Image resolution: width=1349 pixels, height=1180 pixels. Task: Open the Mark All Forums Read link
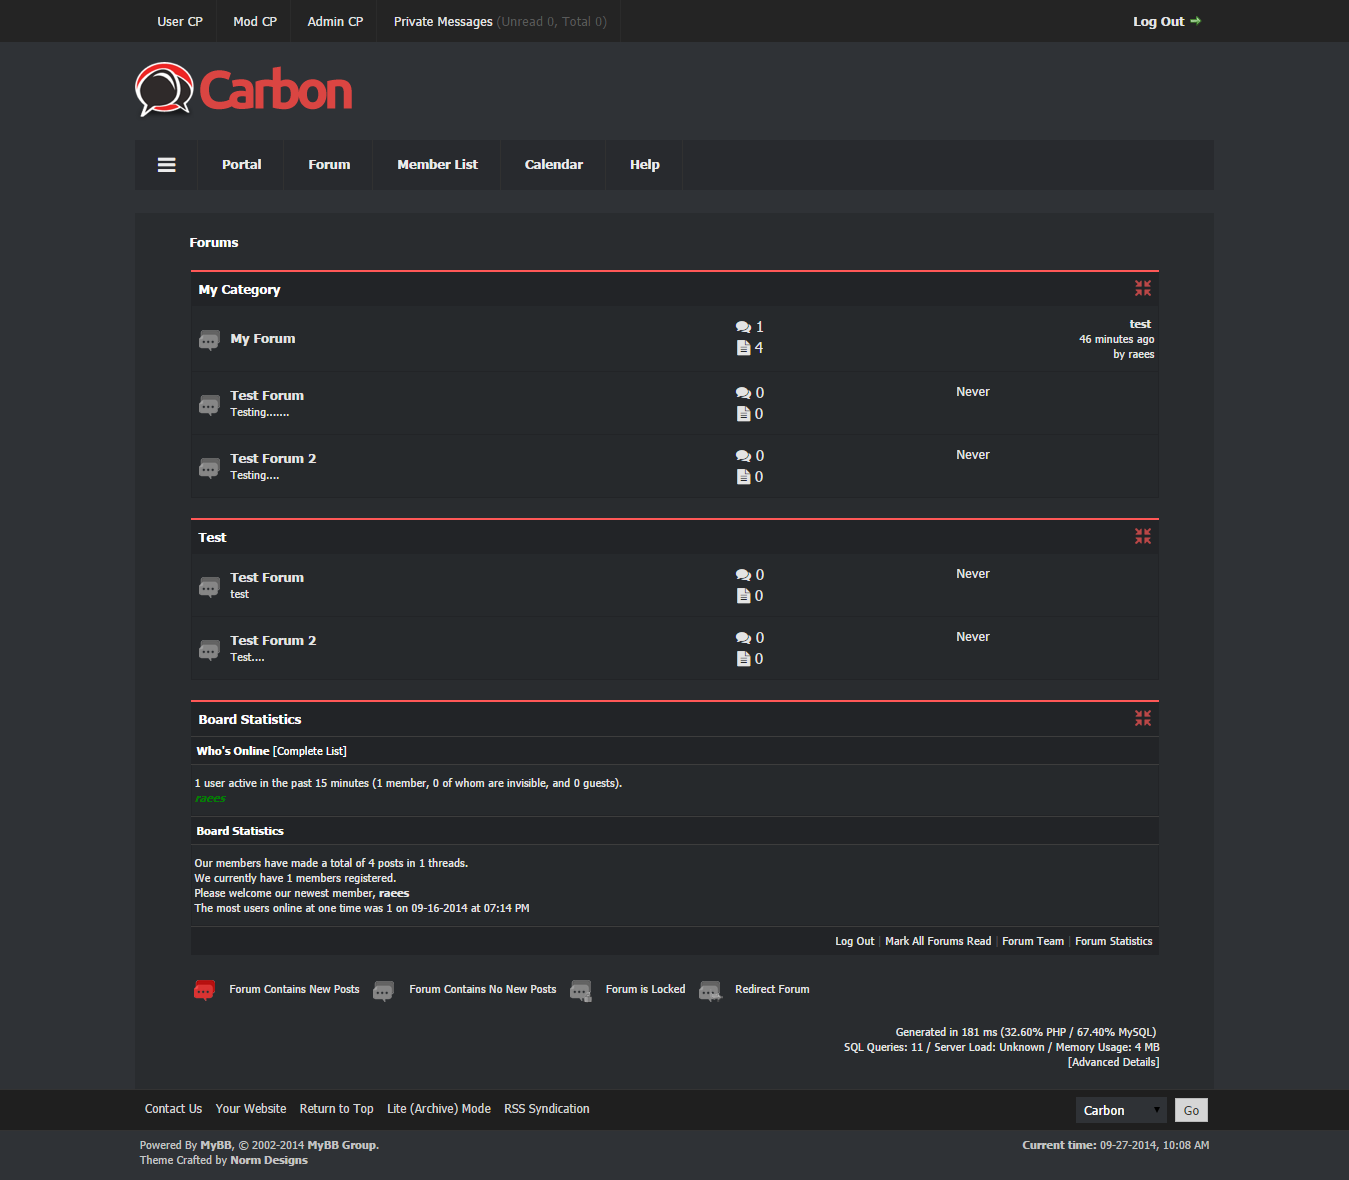[x=938, y=941]
